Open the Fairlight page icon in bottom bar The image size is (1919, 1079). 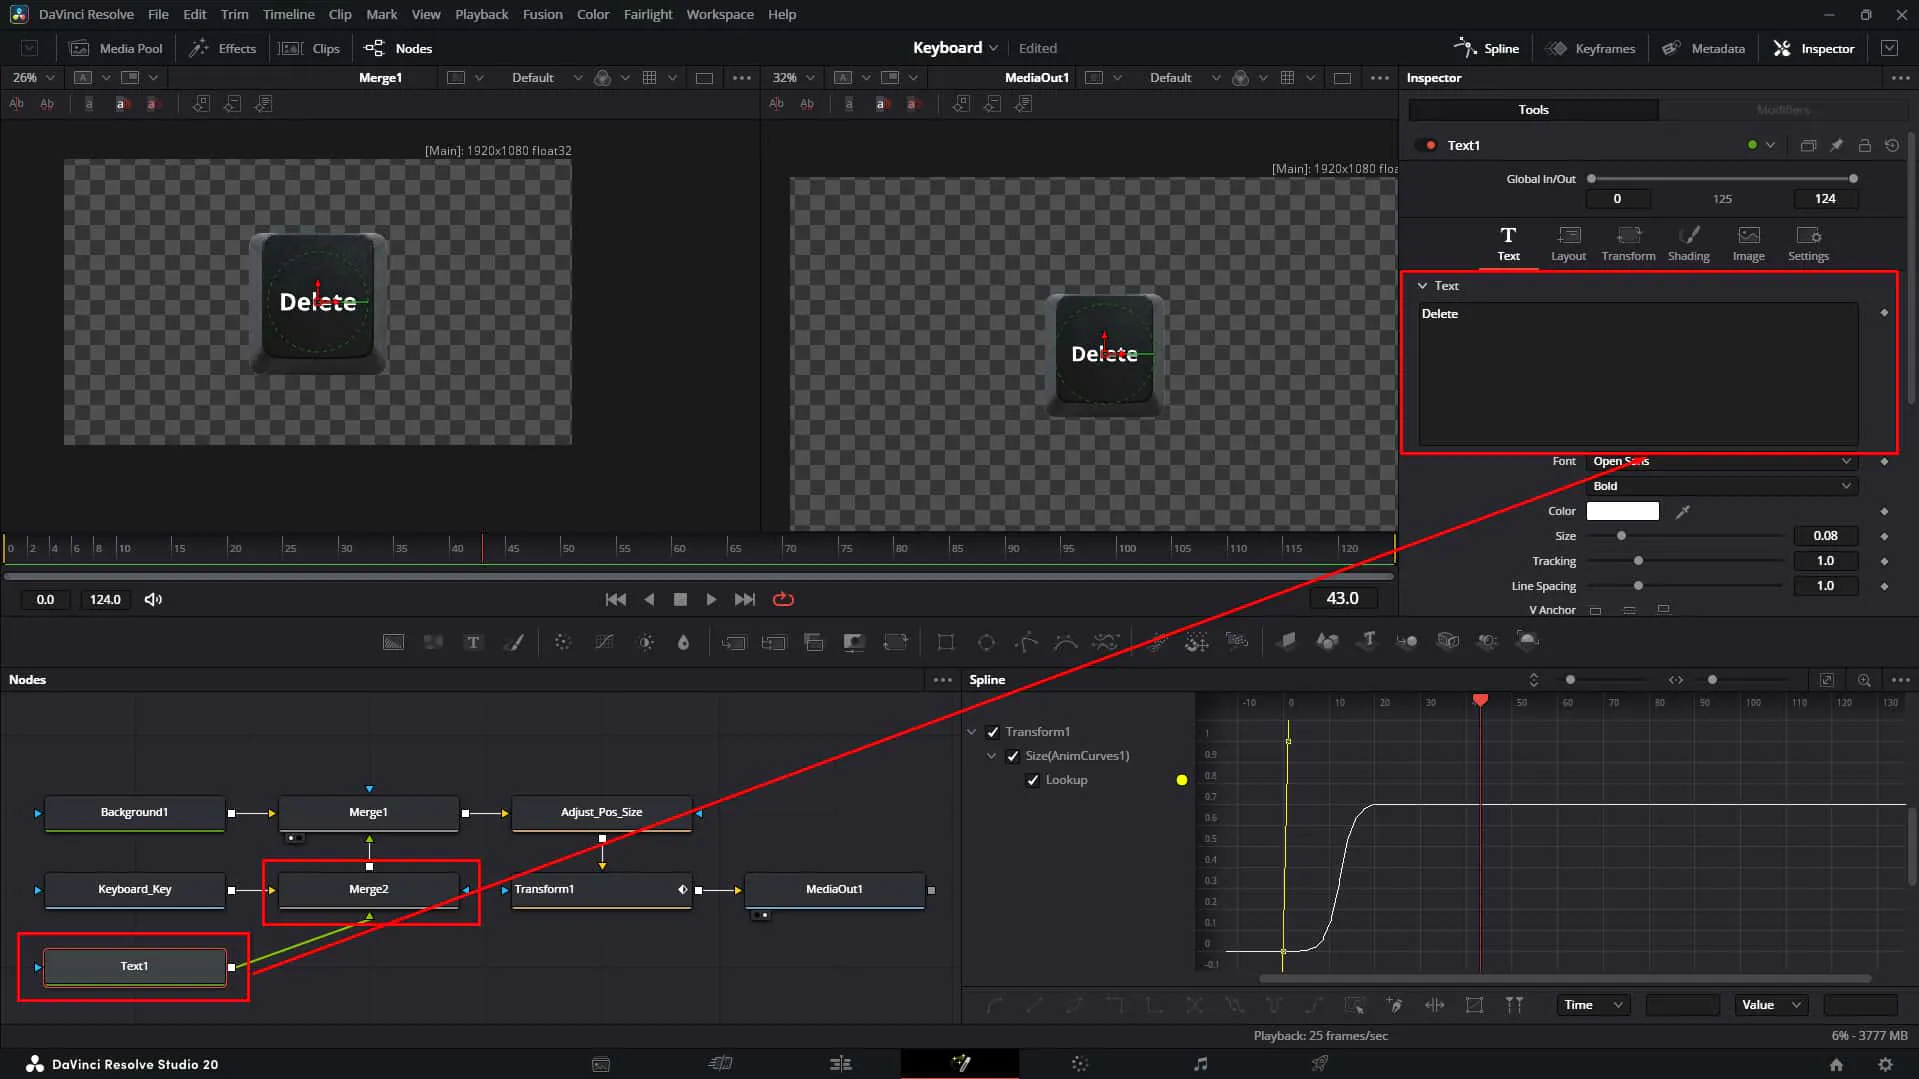tap(1200, 1064)
